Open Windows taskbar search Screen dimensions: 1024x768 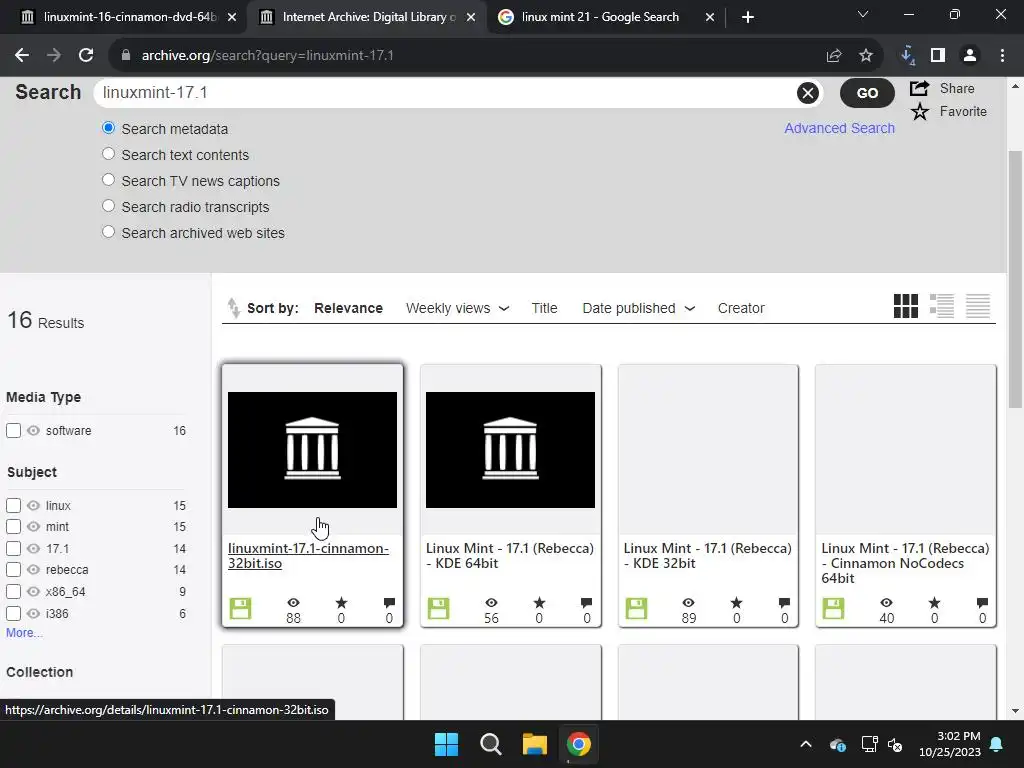point(490,744)
